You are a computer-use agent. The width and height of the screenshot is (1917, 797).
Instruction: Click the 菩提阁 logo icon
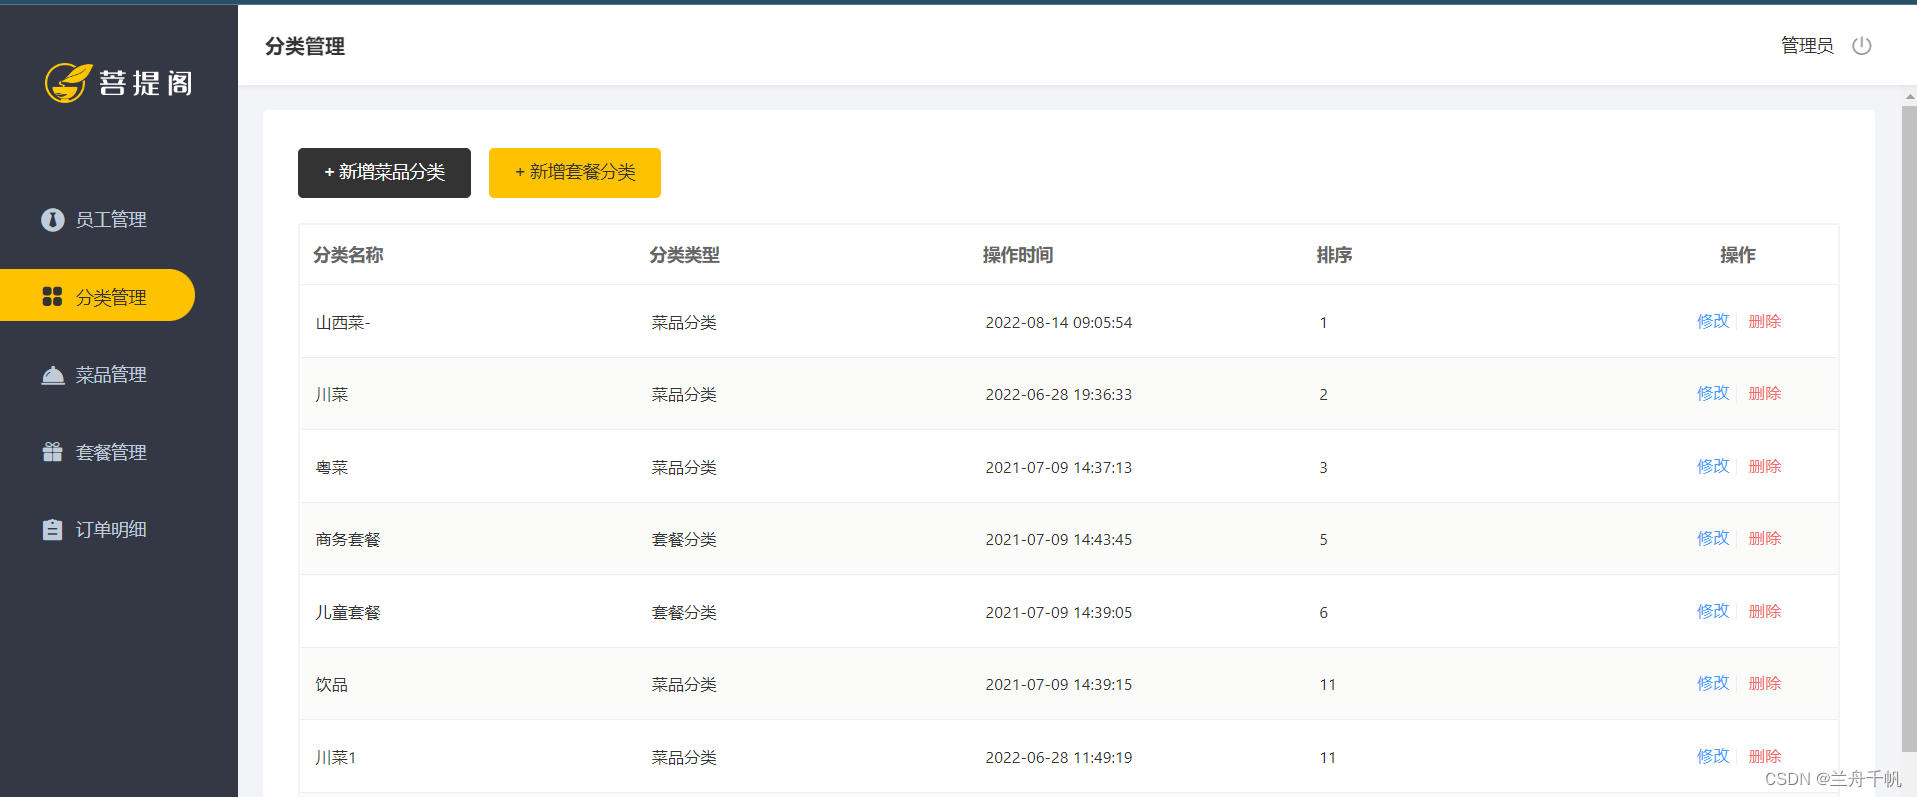click(x=68, y=83)
